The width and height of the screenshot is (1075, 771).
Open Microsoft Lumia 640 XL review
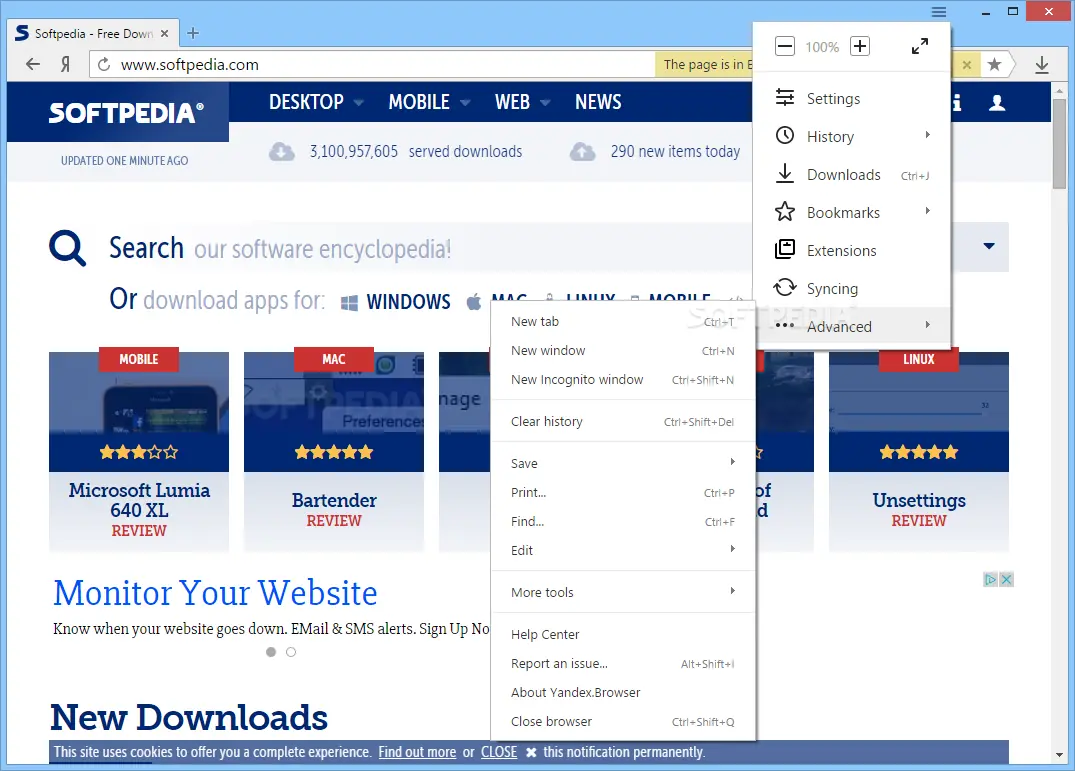pos(139,452)
